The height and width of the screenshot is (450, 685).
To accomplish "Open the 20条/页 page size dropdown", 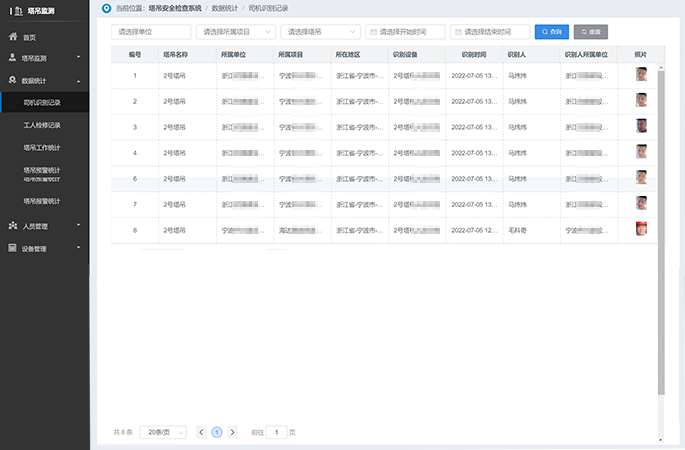I will tap(162, 432).
